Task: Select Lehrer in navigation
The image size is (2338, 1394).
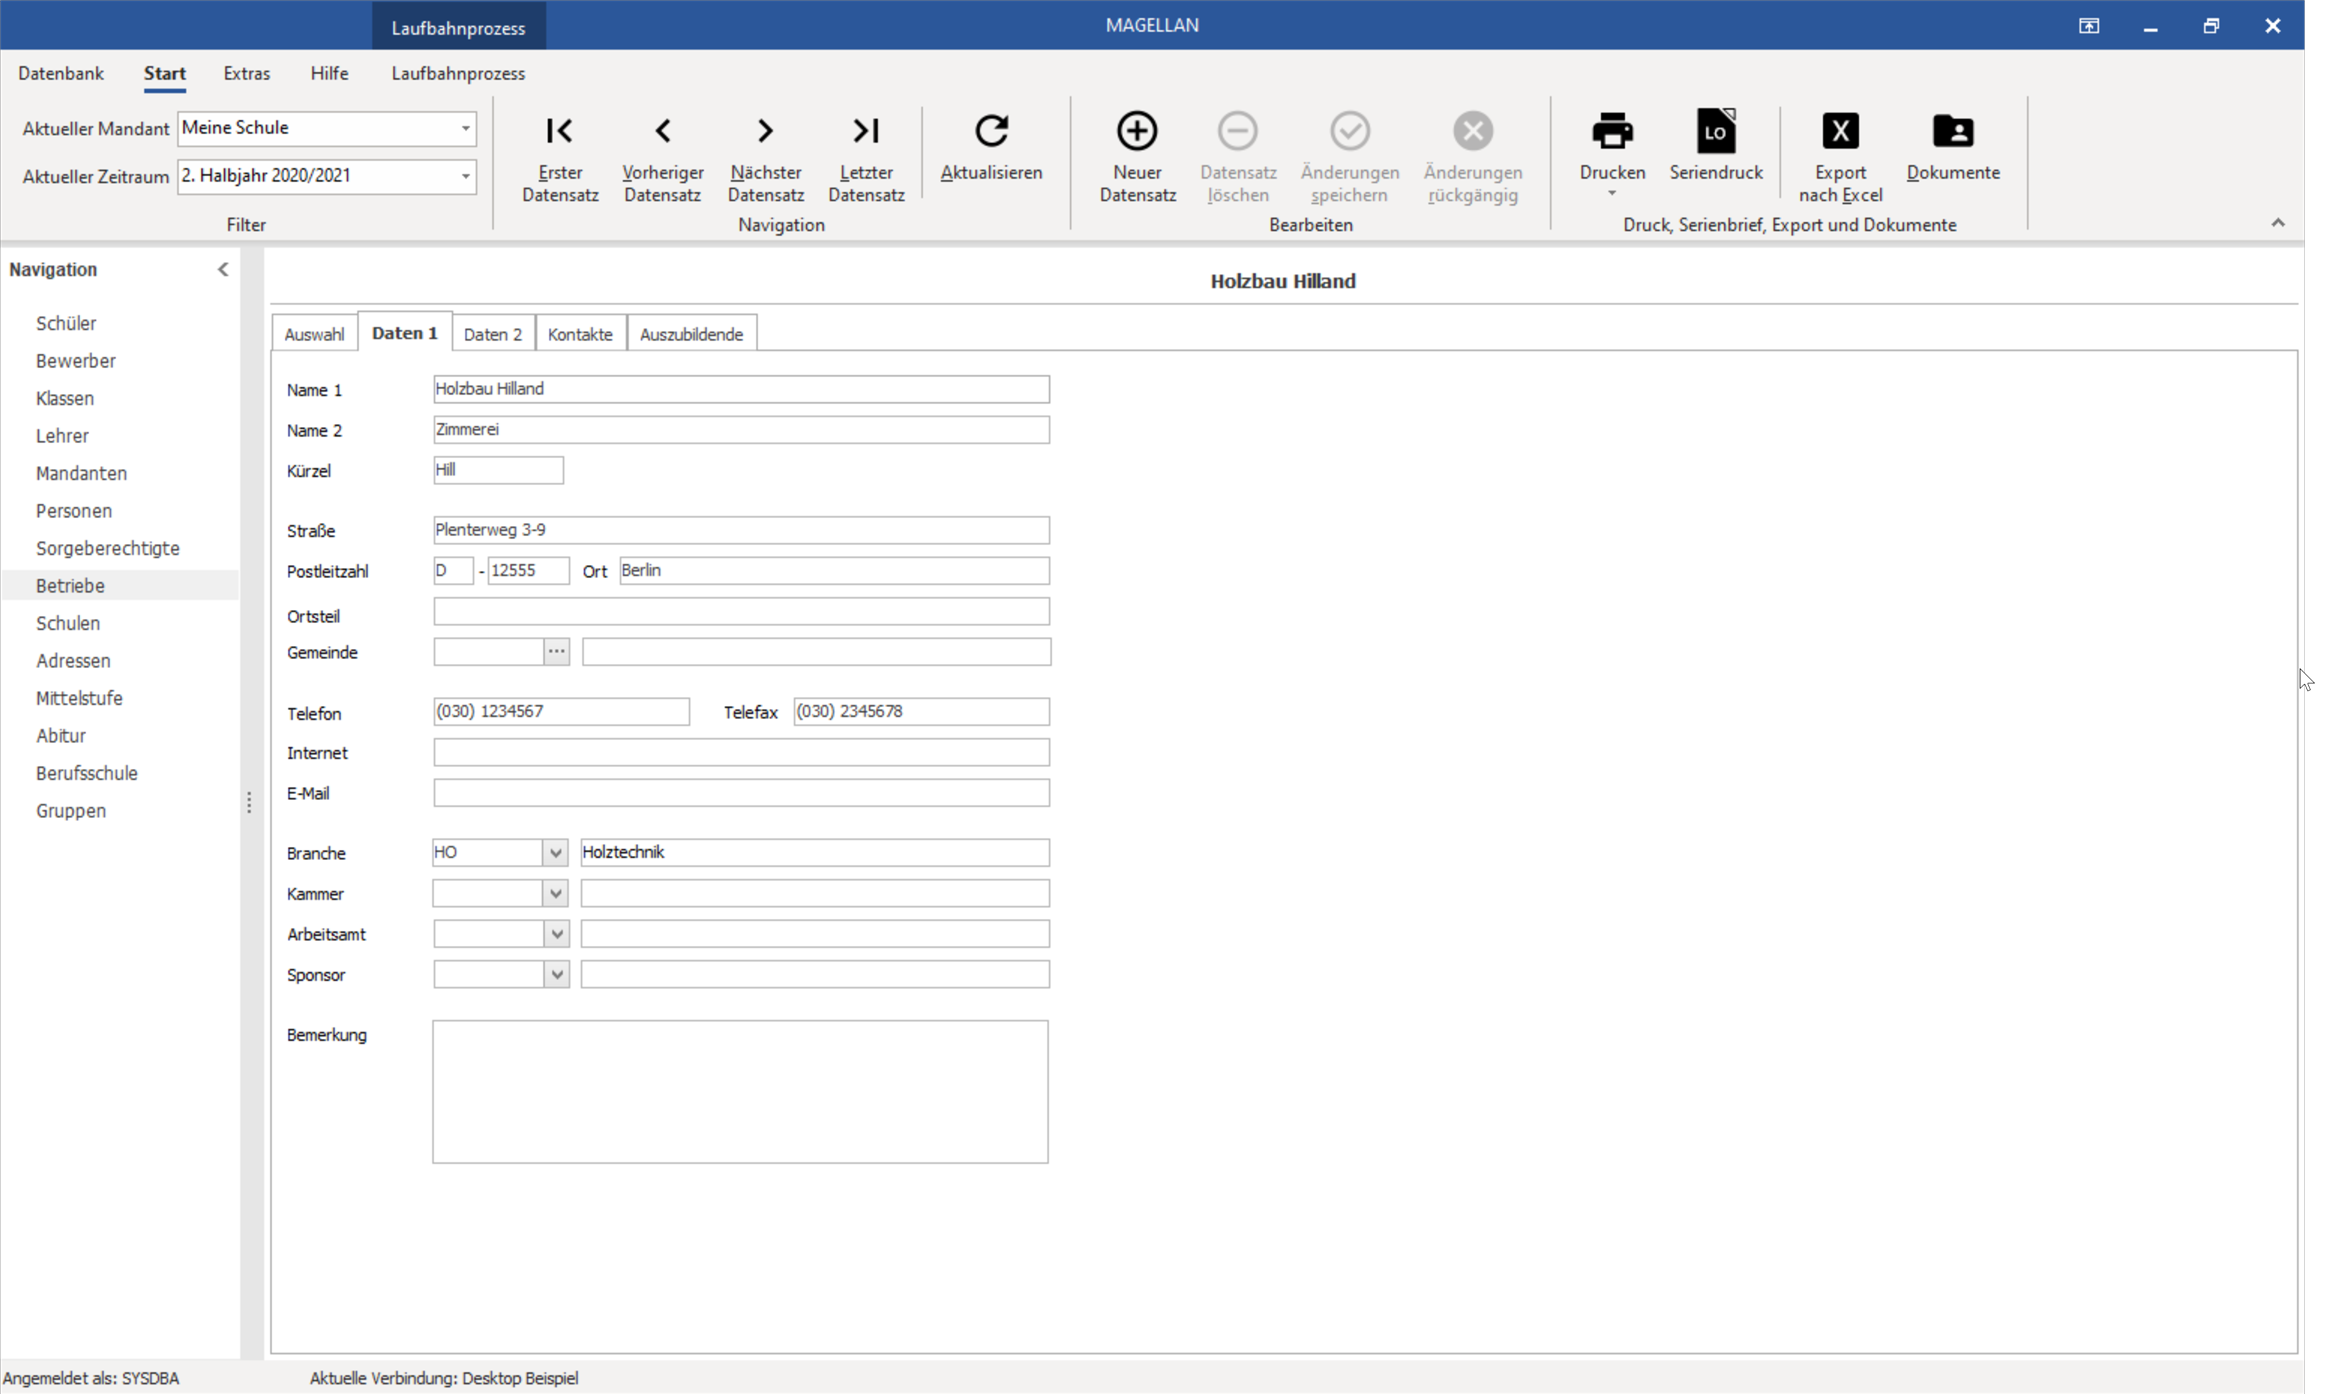Action: click(62, 435)
